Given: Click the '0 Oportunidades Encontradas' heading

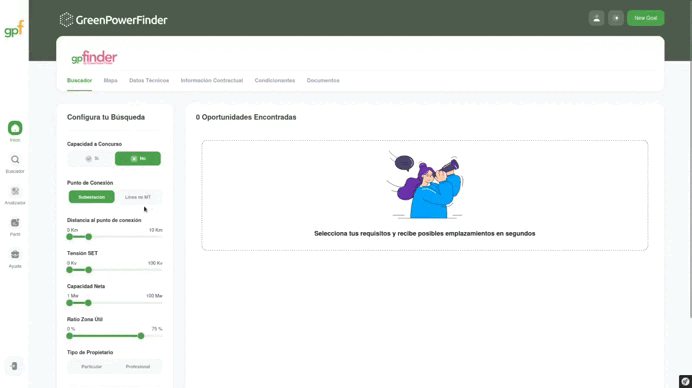Looking at the screenshot, I should pyautogui.click(x=246, y=117).
